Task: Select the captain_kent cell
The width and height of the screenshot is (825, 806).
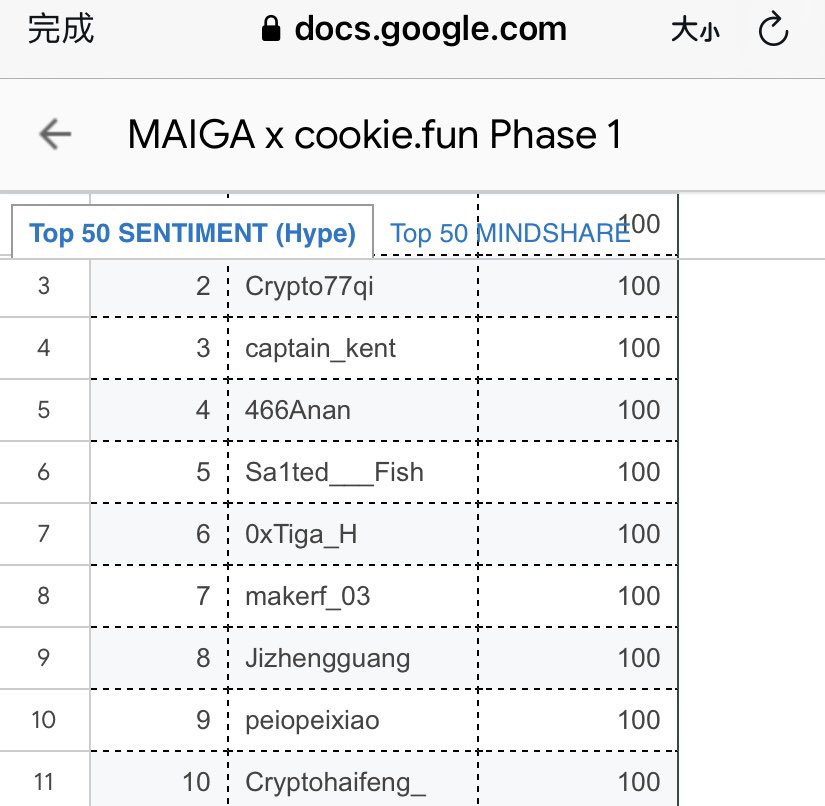Action: [353, 348]
